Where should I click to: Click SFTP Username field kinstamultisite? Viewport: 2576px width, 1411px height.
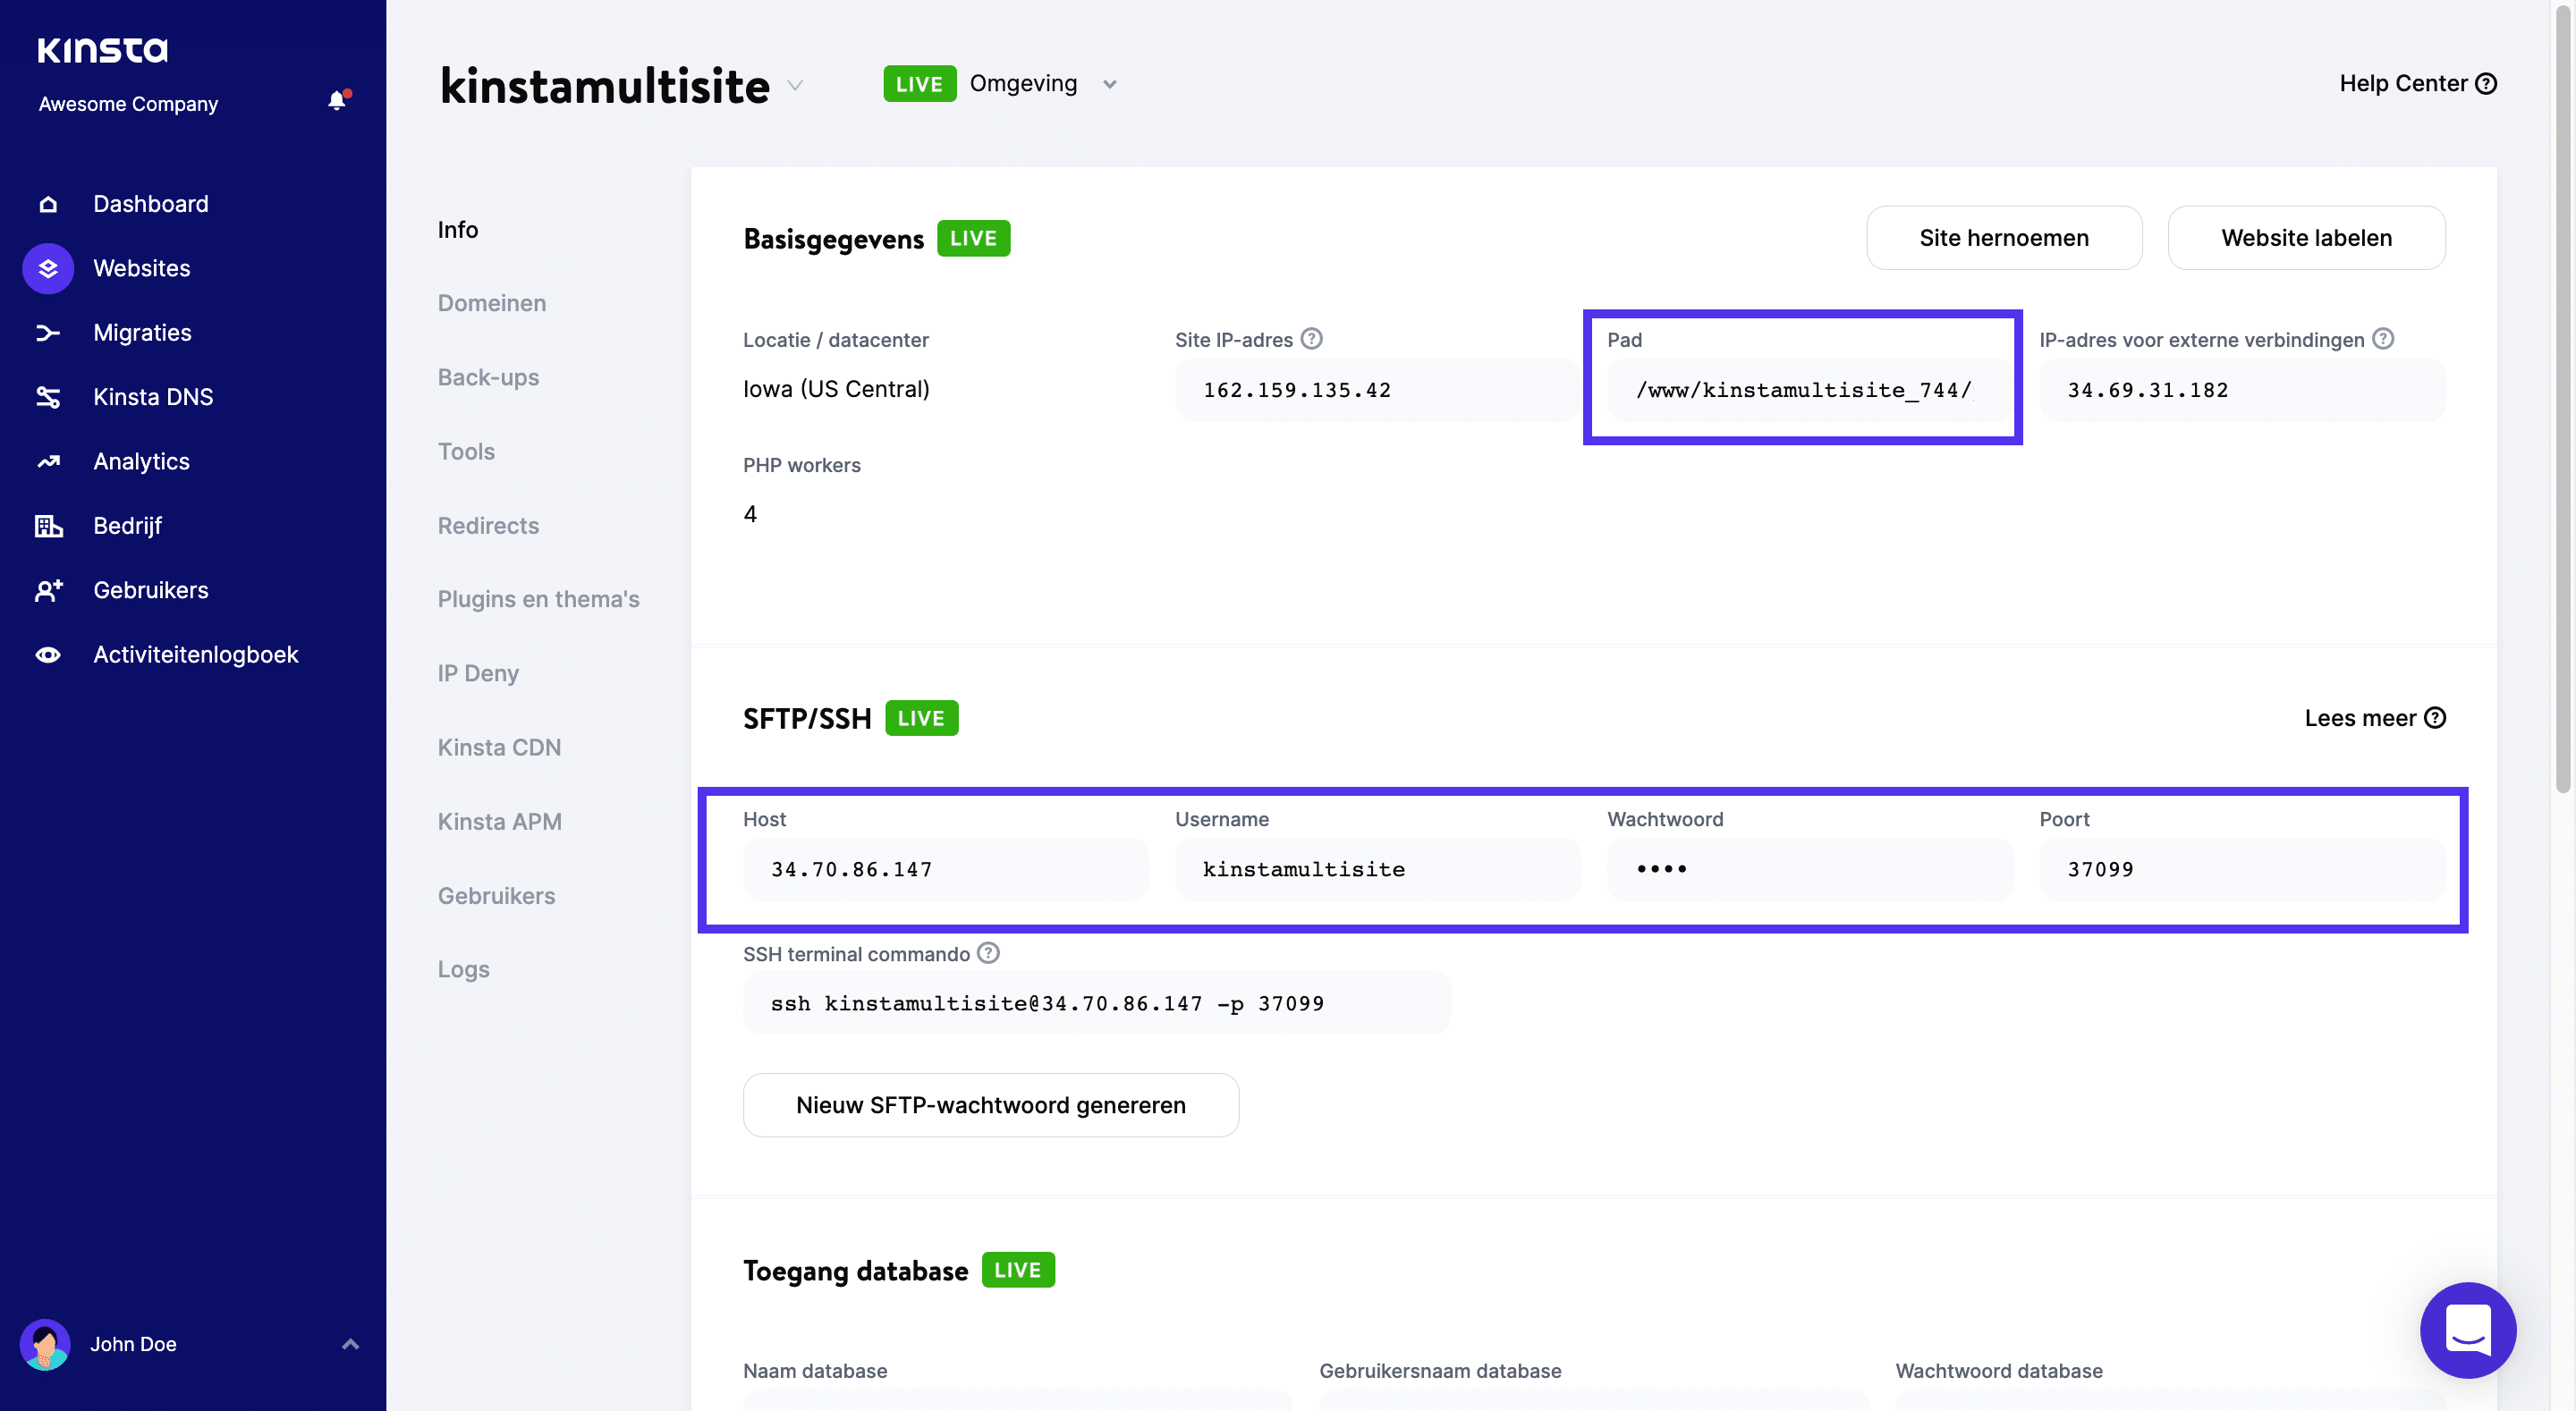tap(1377, 869)
